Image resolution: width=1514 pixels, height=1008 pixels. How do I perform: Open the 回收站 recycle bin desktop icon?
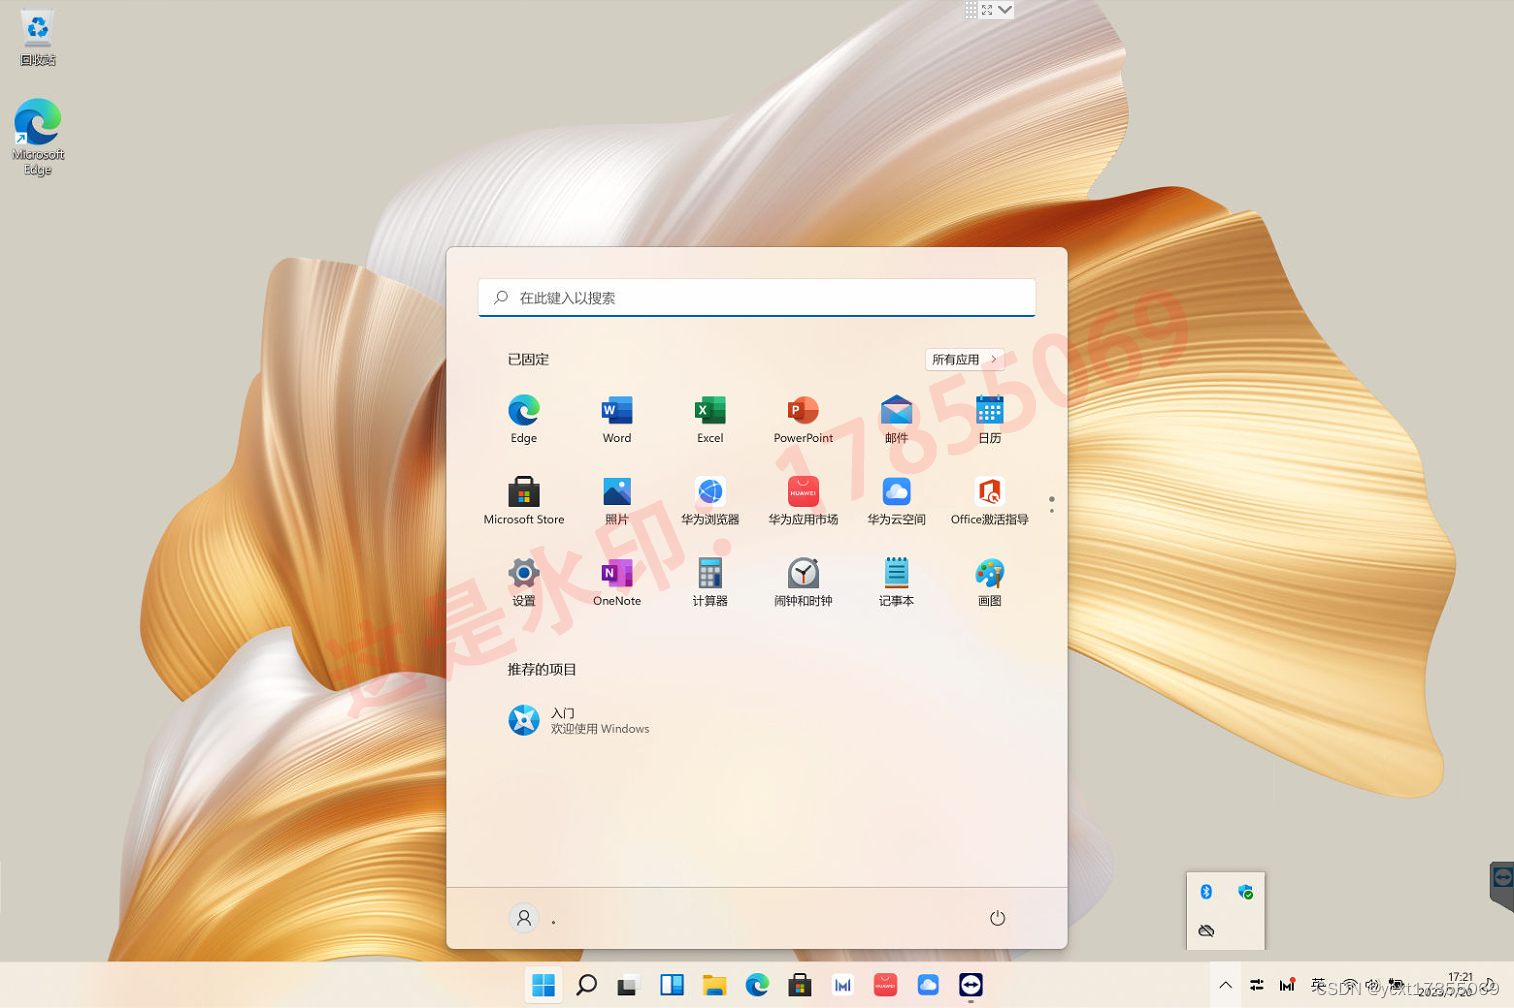(37, 38)
